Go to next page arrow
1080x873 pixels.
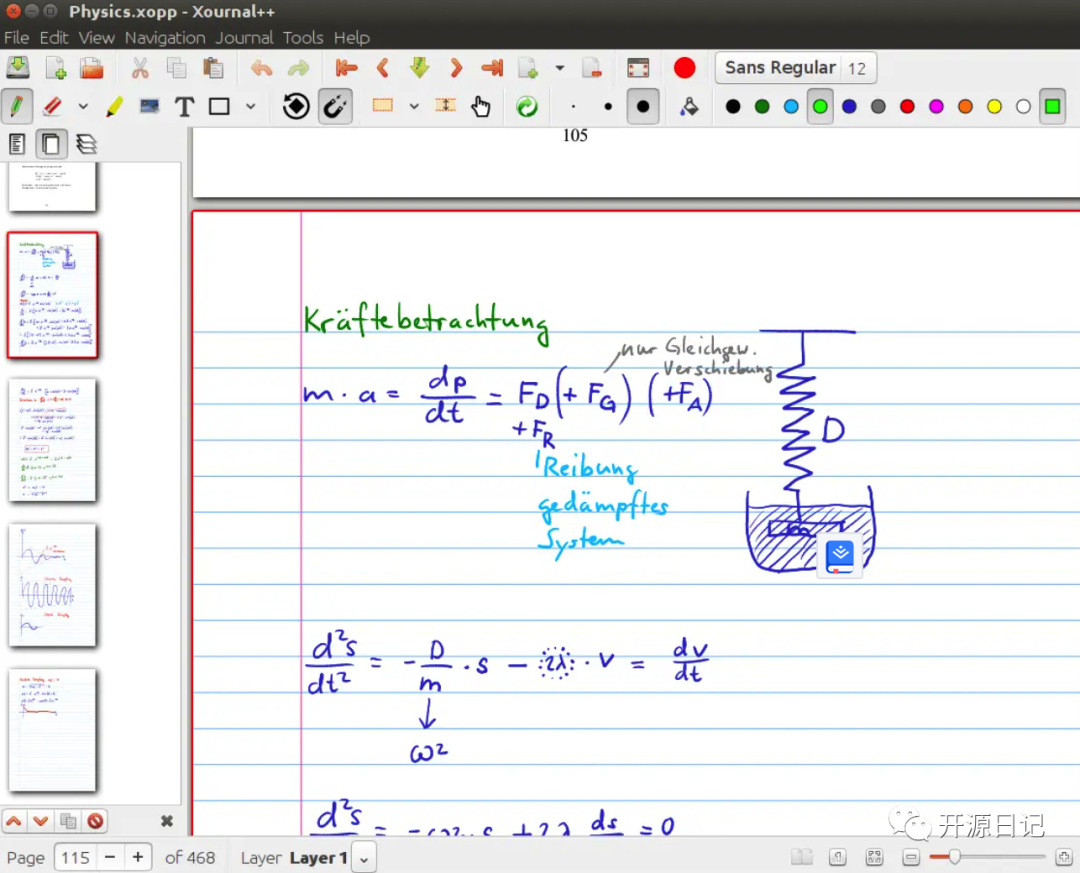pos(455,68)
